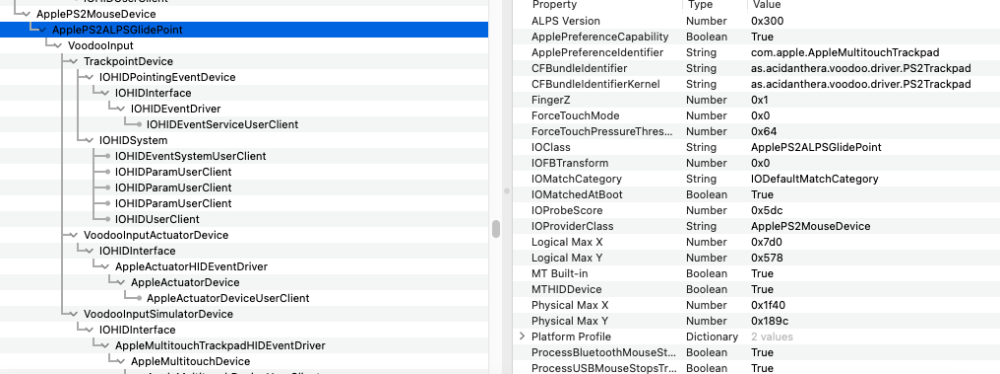The width and height of the screenshot is (1000, 374).
Task: Click the 0x64 ForceTouchPressureThreshold value
Action: (764, 131)
